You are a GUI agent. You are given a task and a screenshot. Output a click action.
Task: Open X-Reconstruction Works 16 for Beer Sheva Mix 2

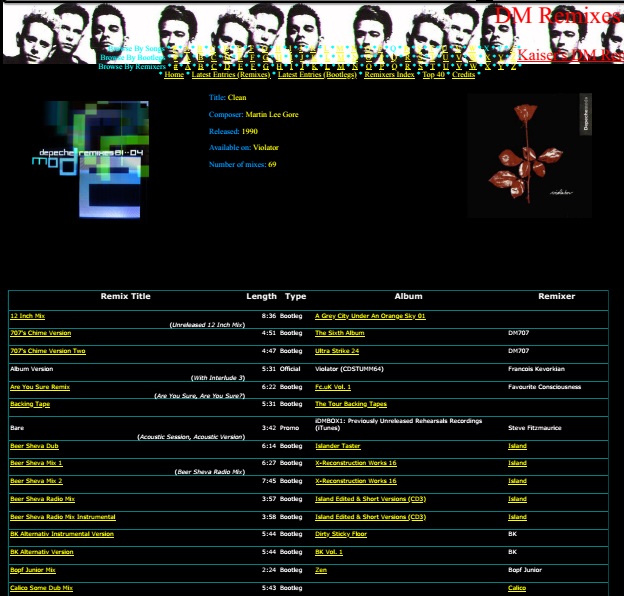pos(356,481)
